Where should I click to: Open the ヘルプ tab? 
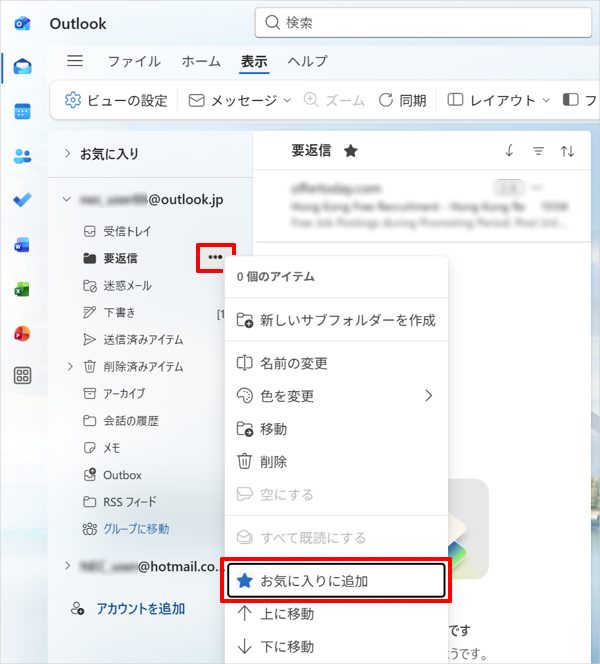click(x=307, y=62)
